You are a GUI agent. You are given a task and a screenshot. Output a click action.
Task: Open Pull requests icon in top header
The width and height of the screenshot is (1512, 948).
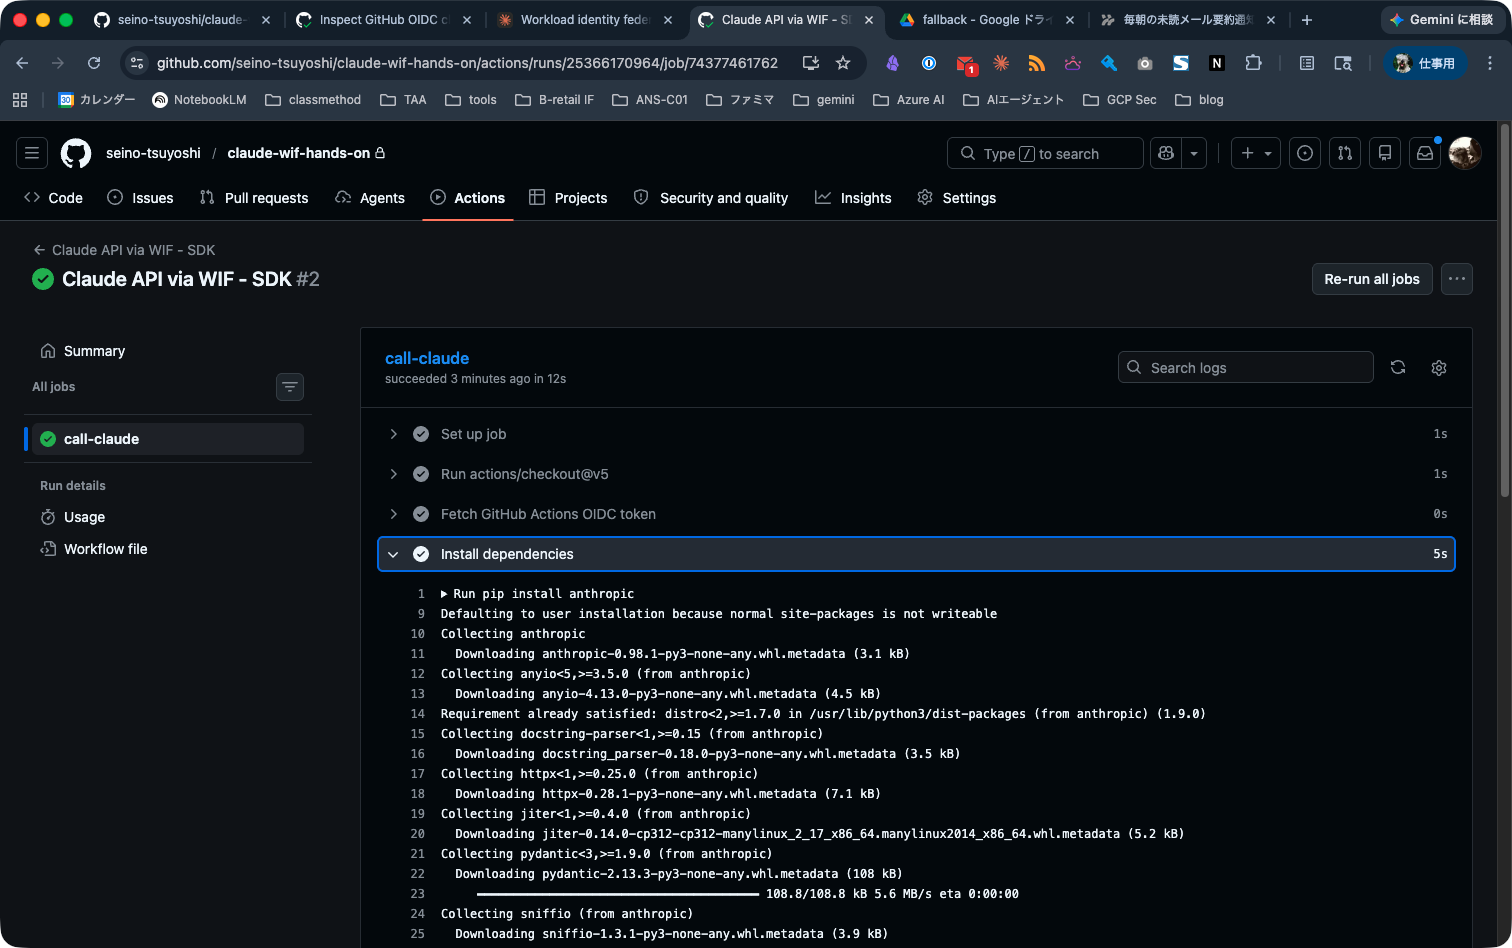pyautogui.click(x=1345, y=153)
